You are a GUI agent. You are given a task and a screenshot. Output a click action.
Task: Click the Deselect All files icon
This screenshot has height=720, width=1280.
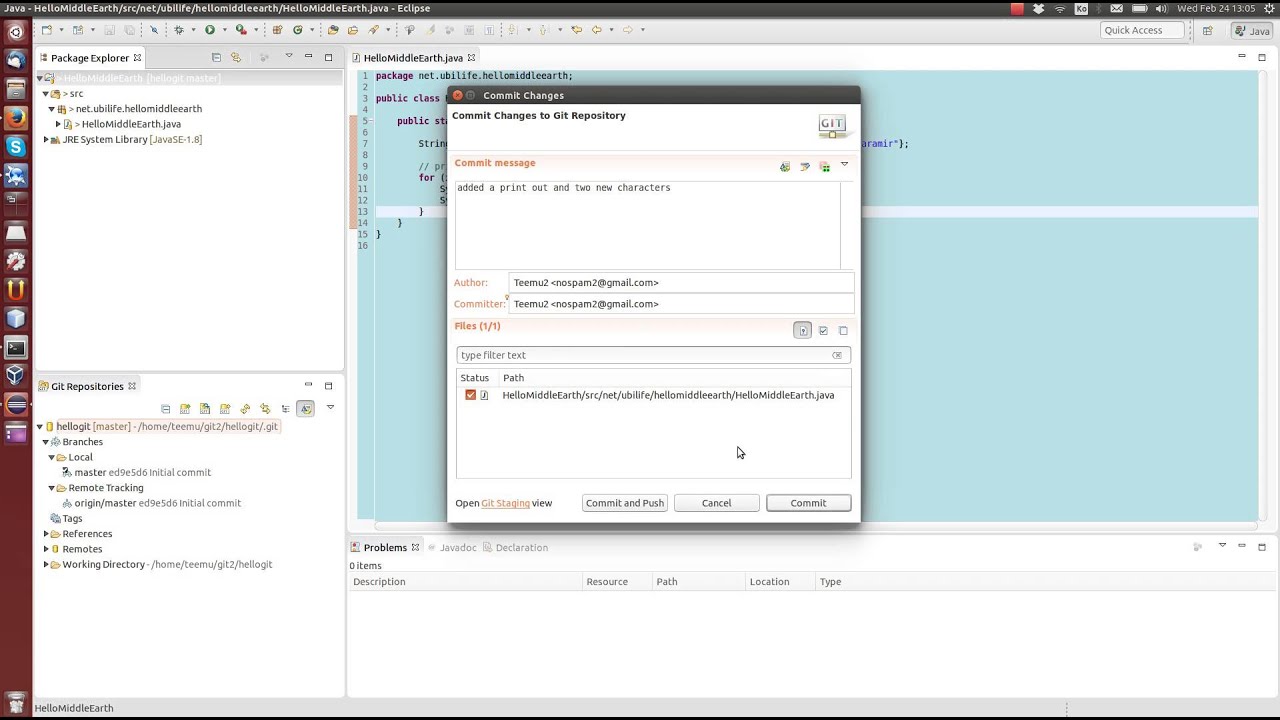coord(843,330)
